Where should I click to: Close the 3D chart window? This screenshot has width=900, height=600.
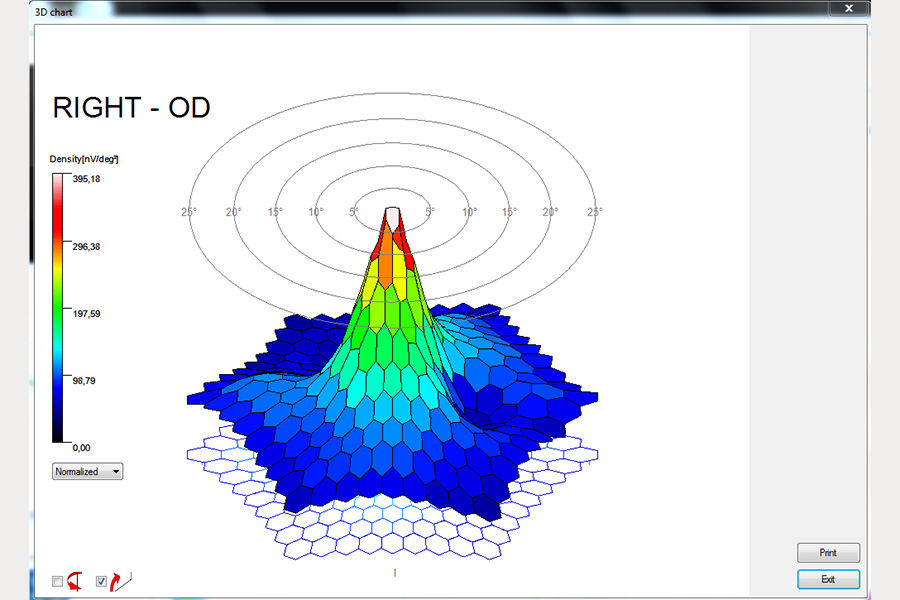coord(848,8)
